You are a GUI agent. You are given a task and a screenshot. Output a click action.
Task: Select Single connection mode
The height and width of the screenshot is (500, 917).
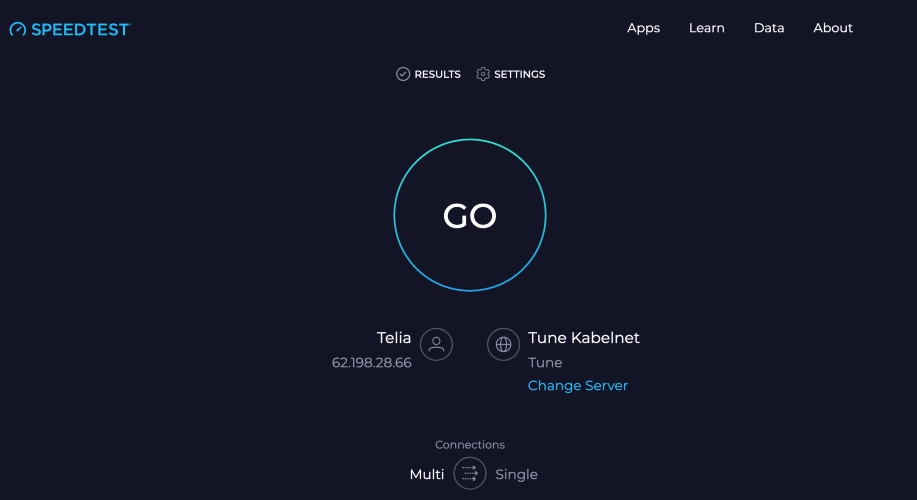516,474
